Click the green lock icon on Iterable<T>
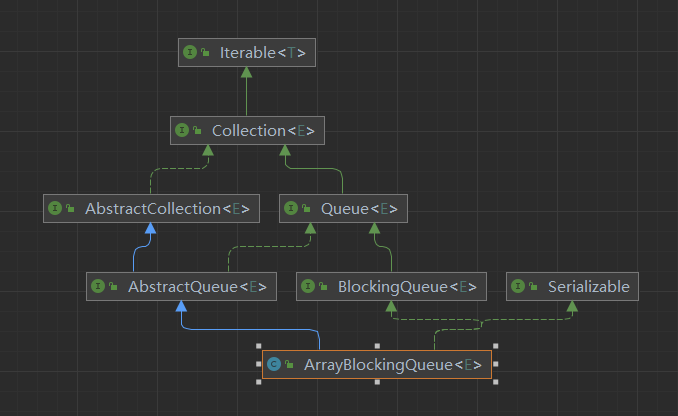Image resolution: width=678 pixels, height=416 pixels. click(x=205, y=52)
